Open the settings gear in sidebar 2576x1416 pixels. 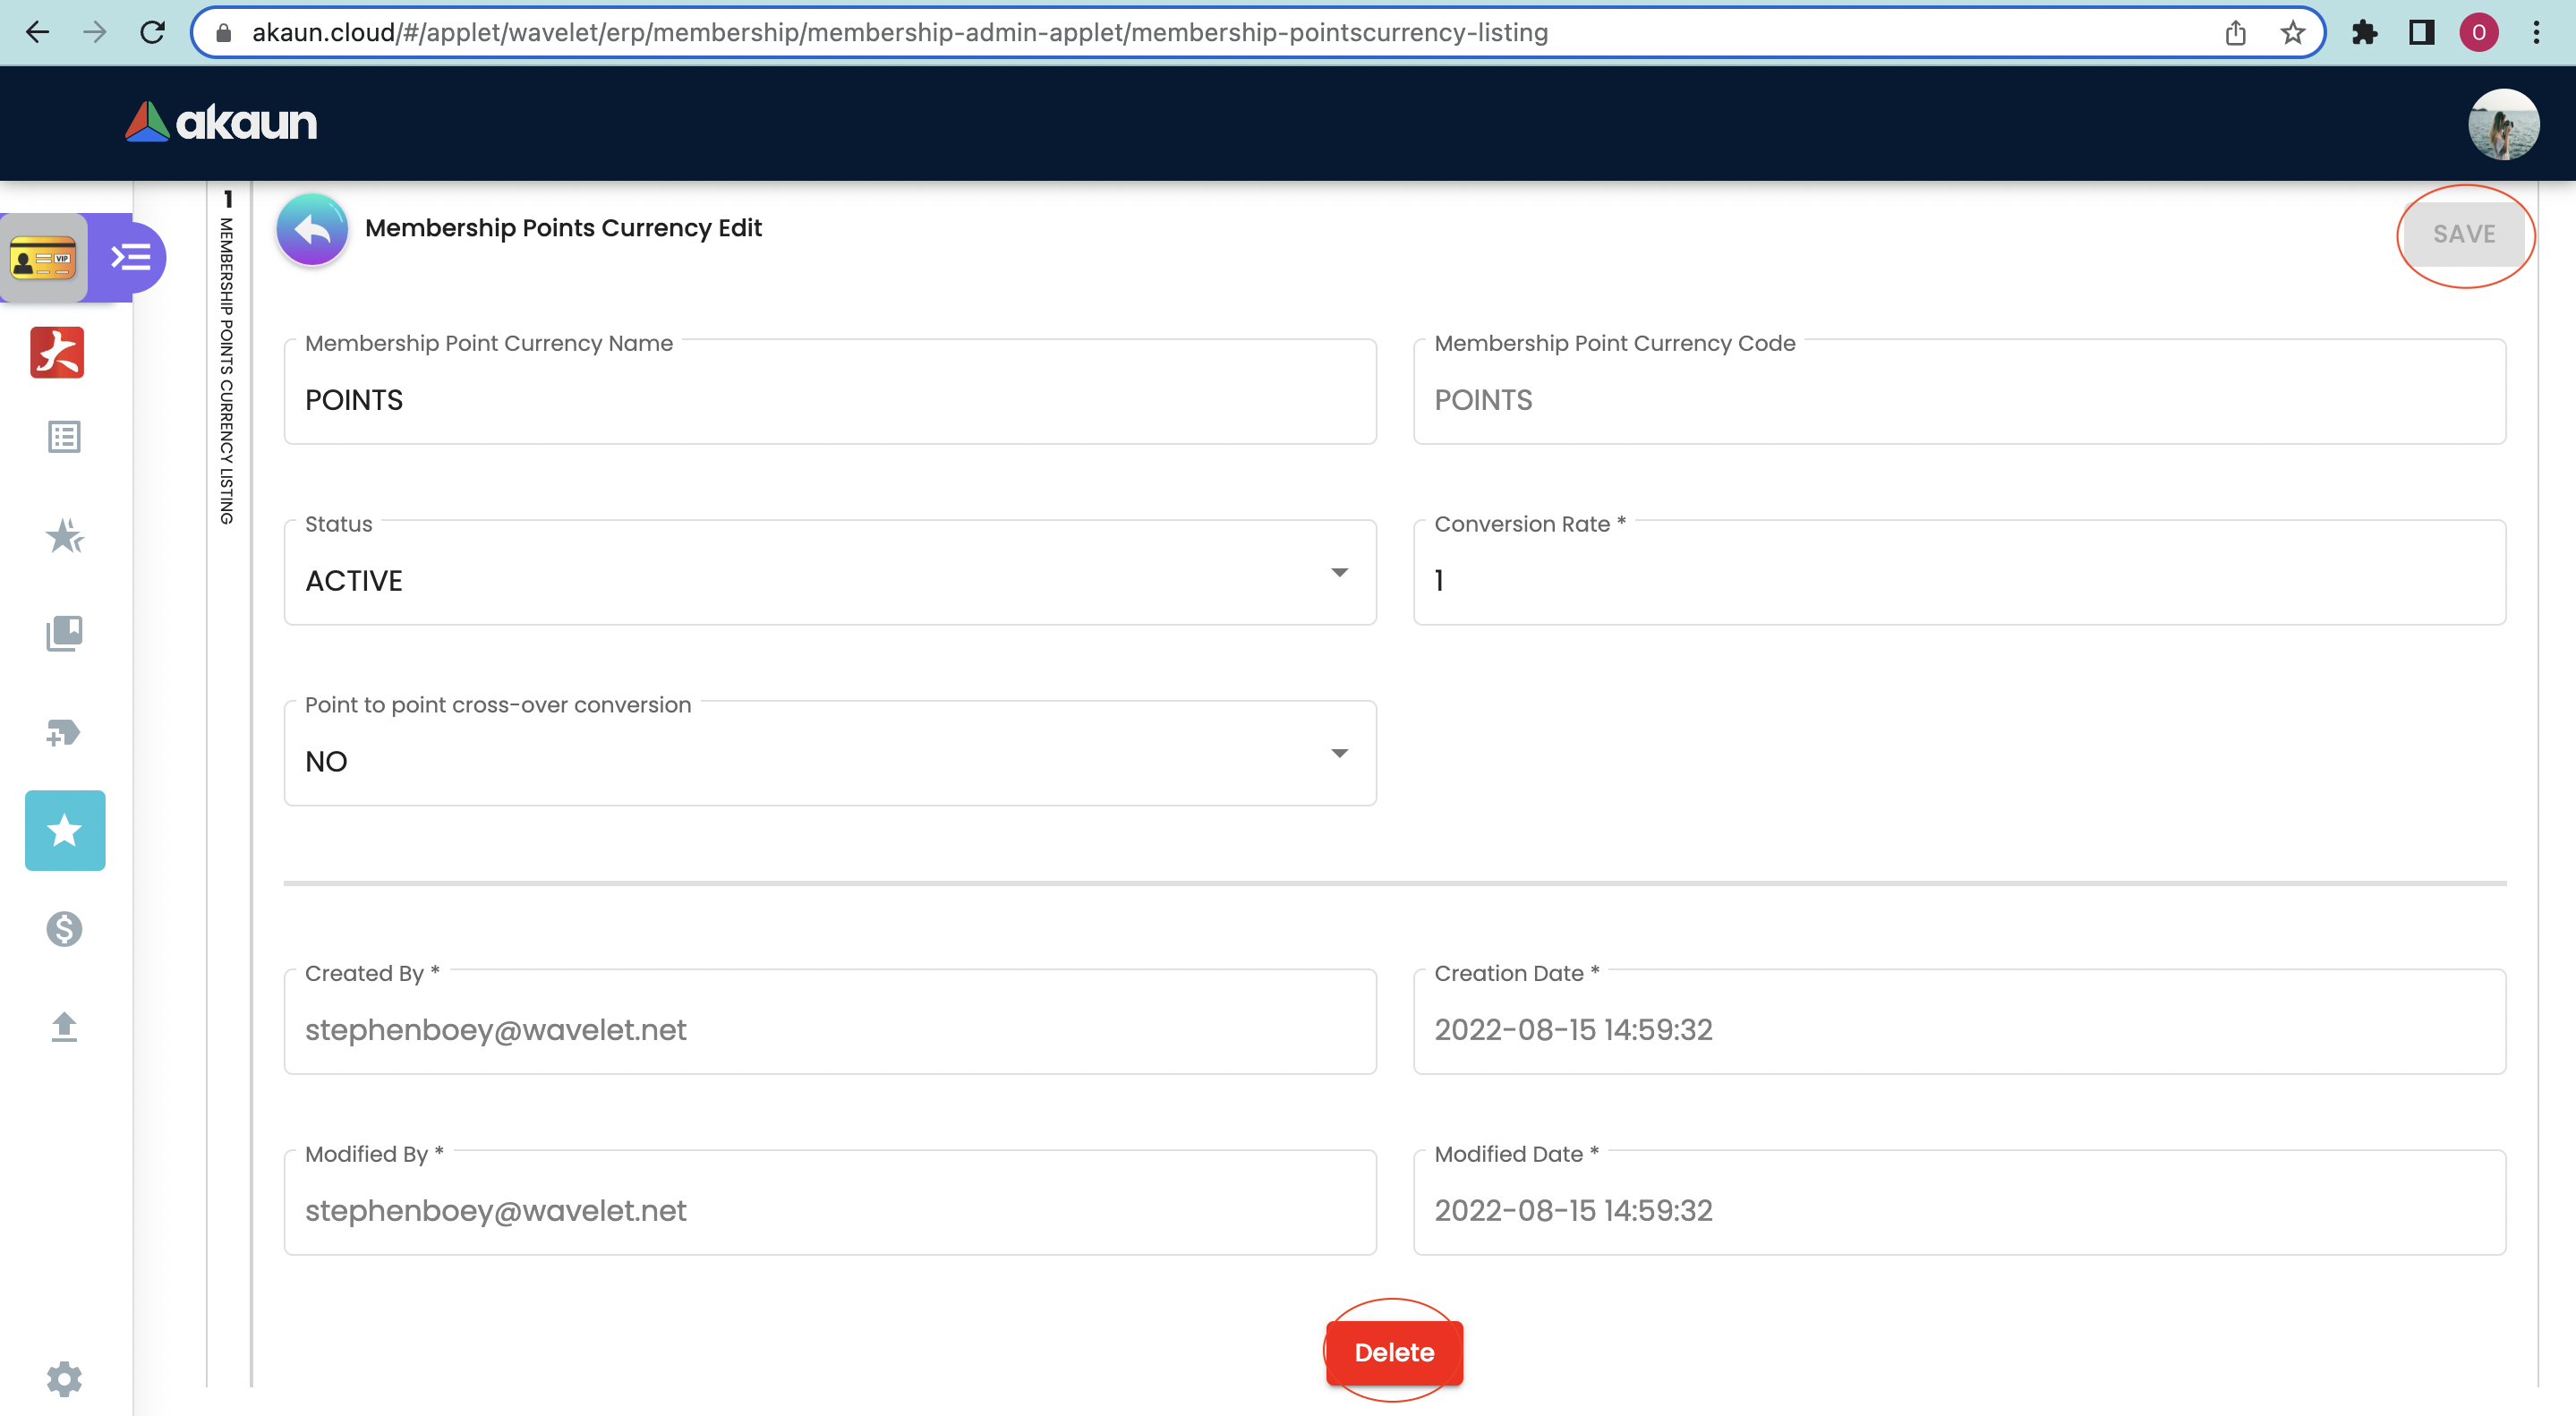(64, 1378)
